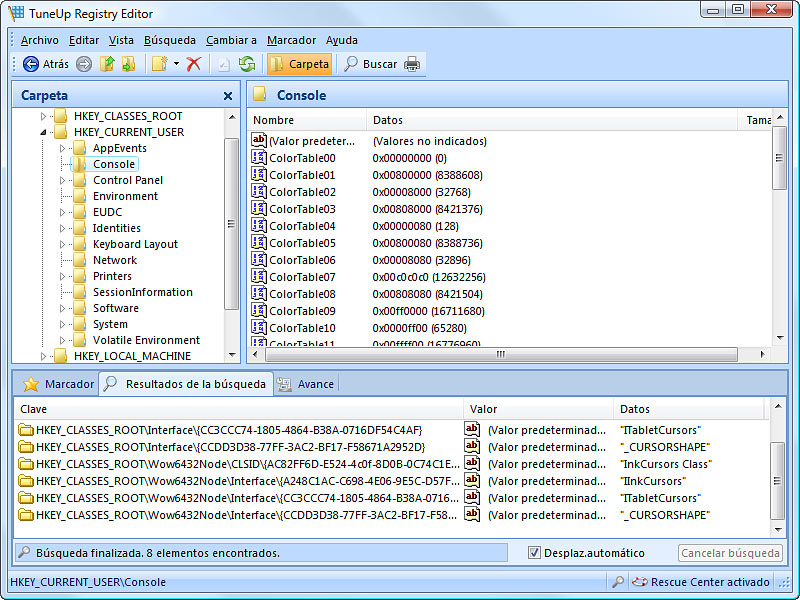This screenshot has width=800, height=600.
Task: Expand the HKEY_LOCAL_MACHINE tree node
Action: (x=43, y=356)
